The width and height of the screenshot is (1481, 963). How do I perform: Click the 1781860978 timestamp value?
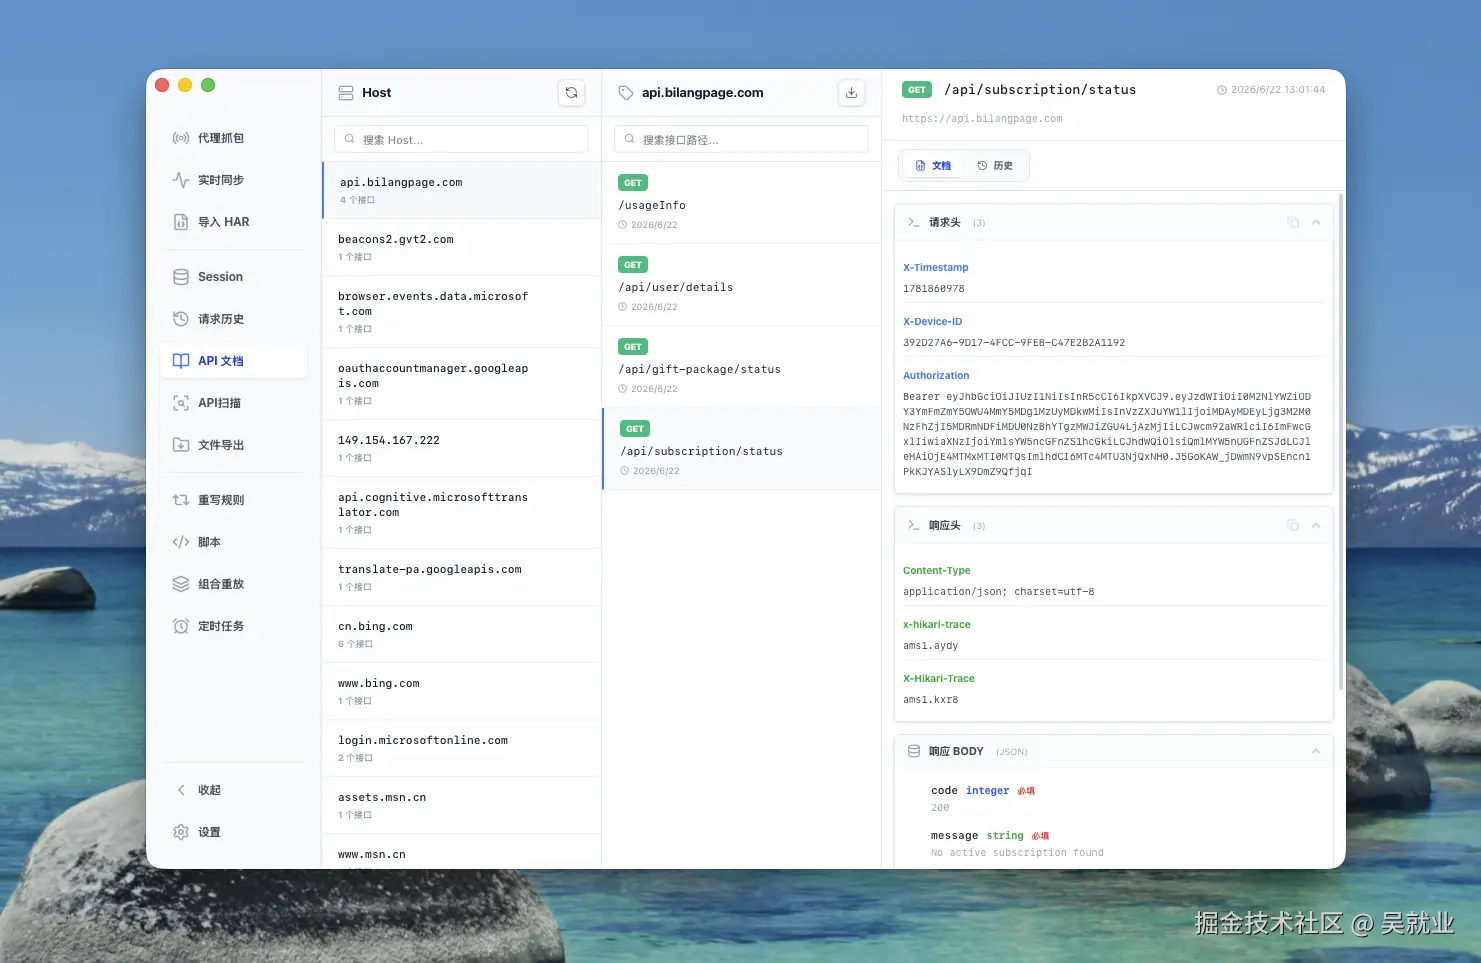(x=934, y=289)
